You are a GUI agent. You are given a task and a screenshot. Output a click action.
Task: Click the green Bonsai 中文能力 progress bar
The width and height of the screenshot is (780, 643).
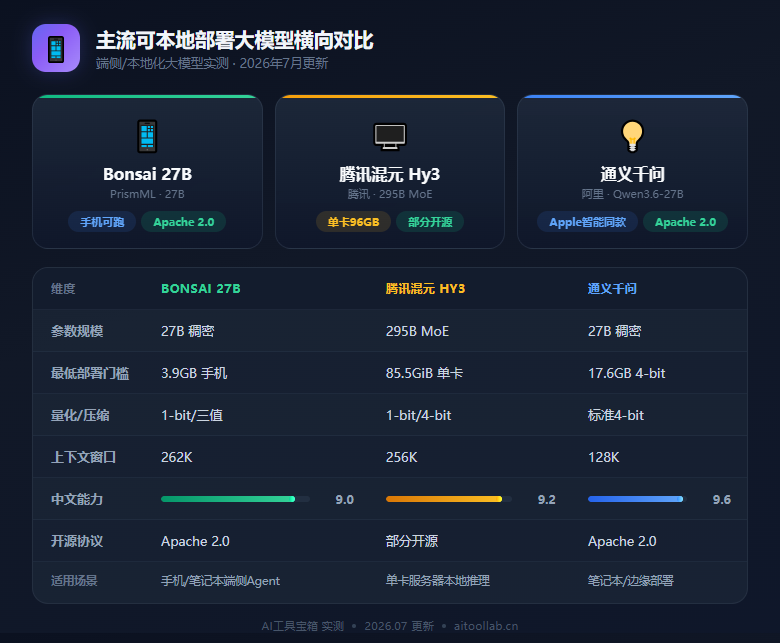tap(235, 499)
